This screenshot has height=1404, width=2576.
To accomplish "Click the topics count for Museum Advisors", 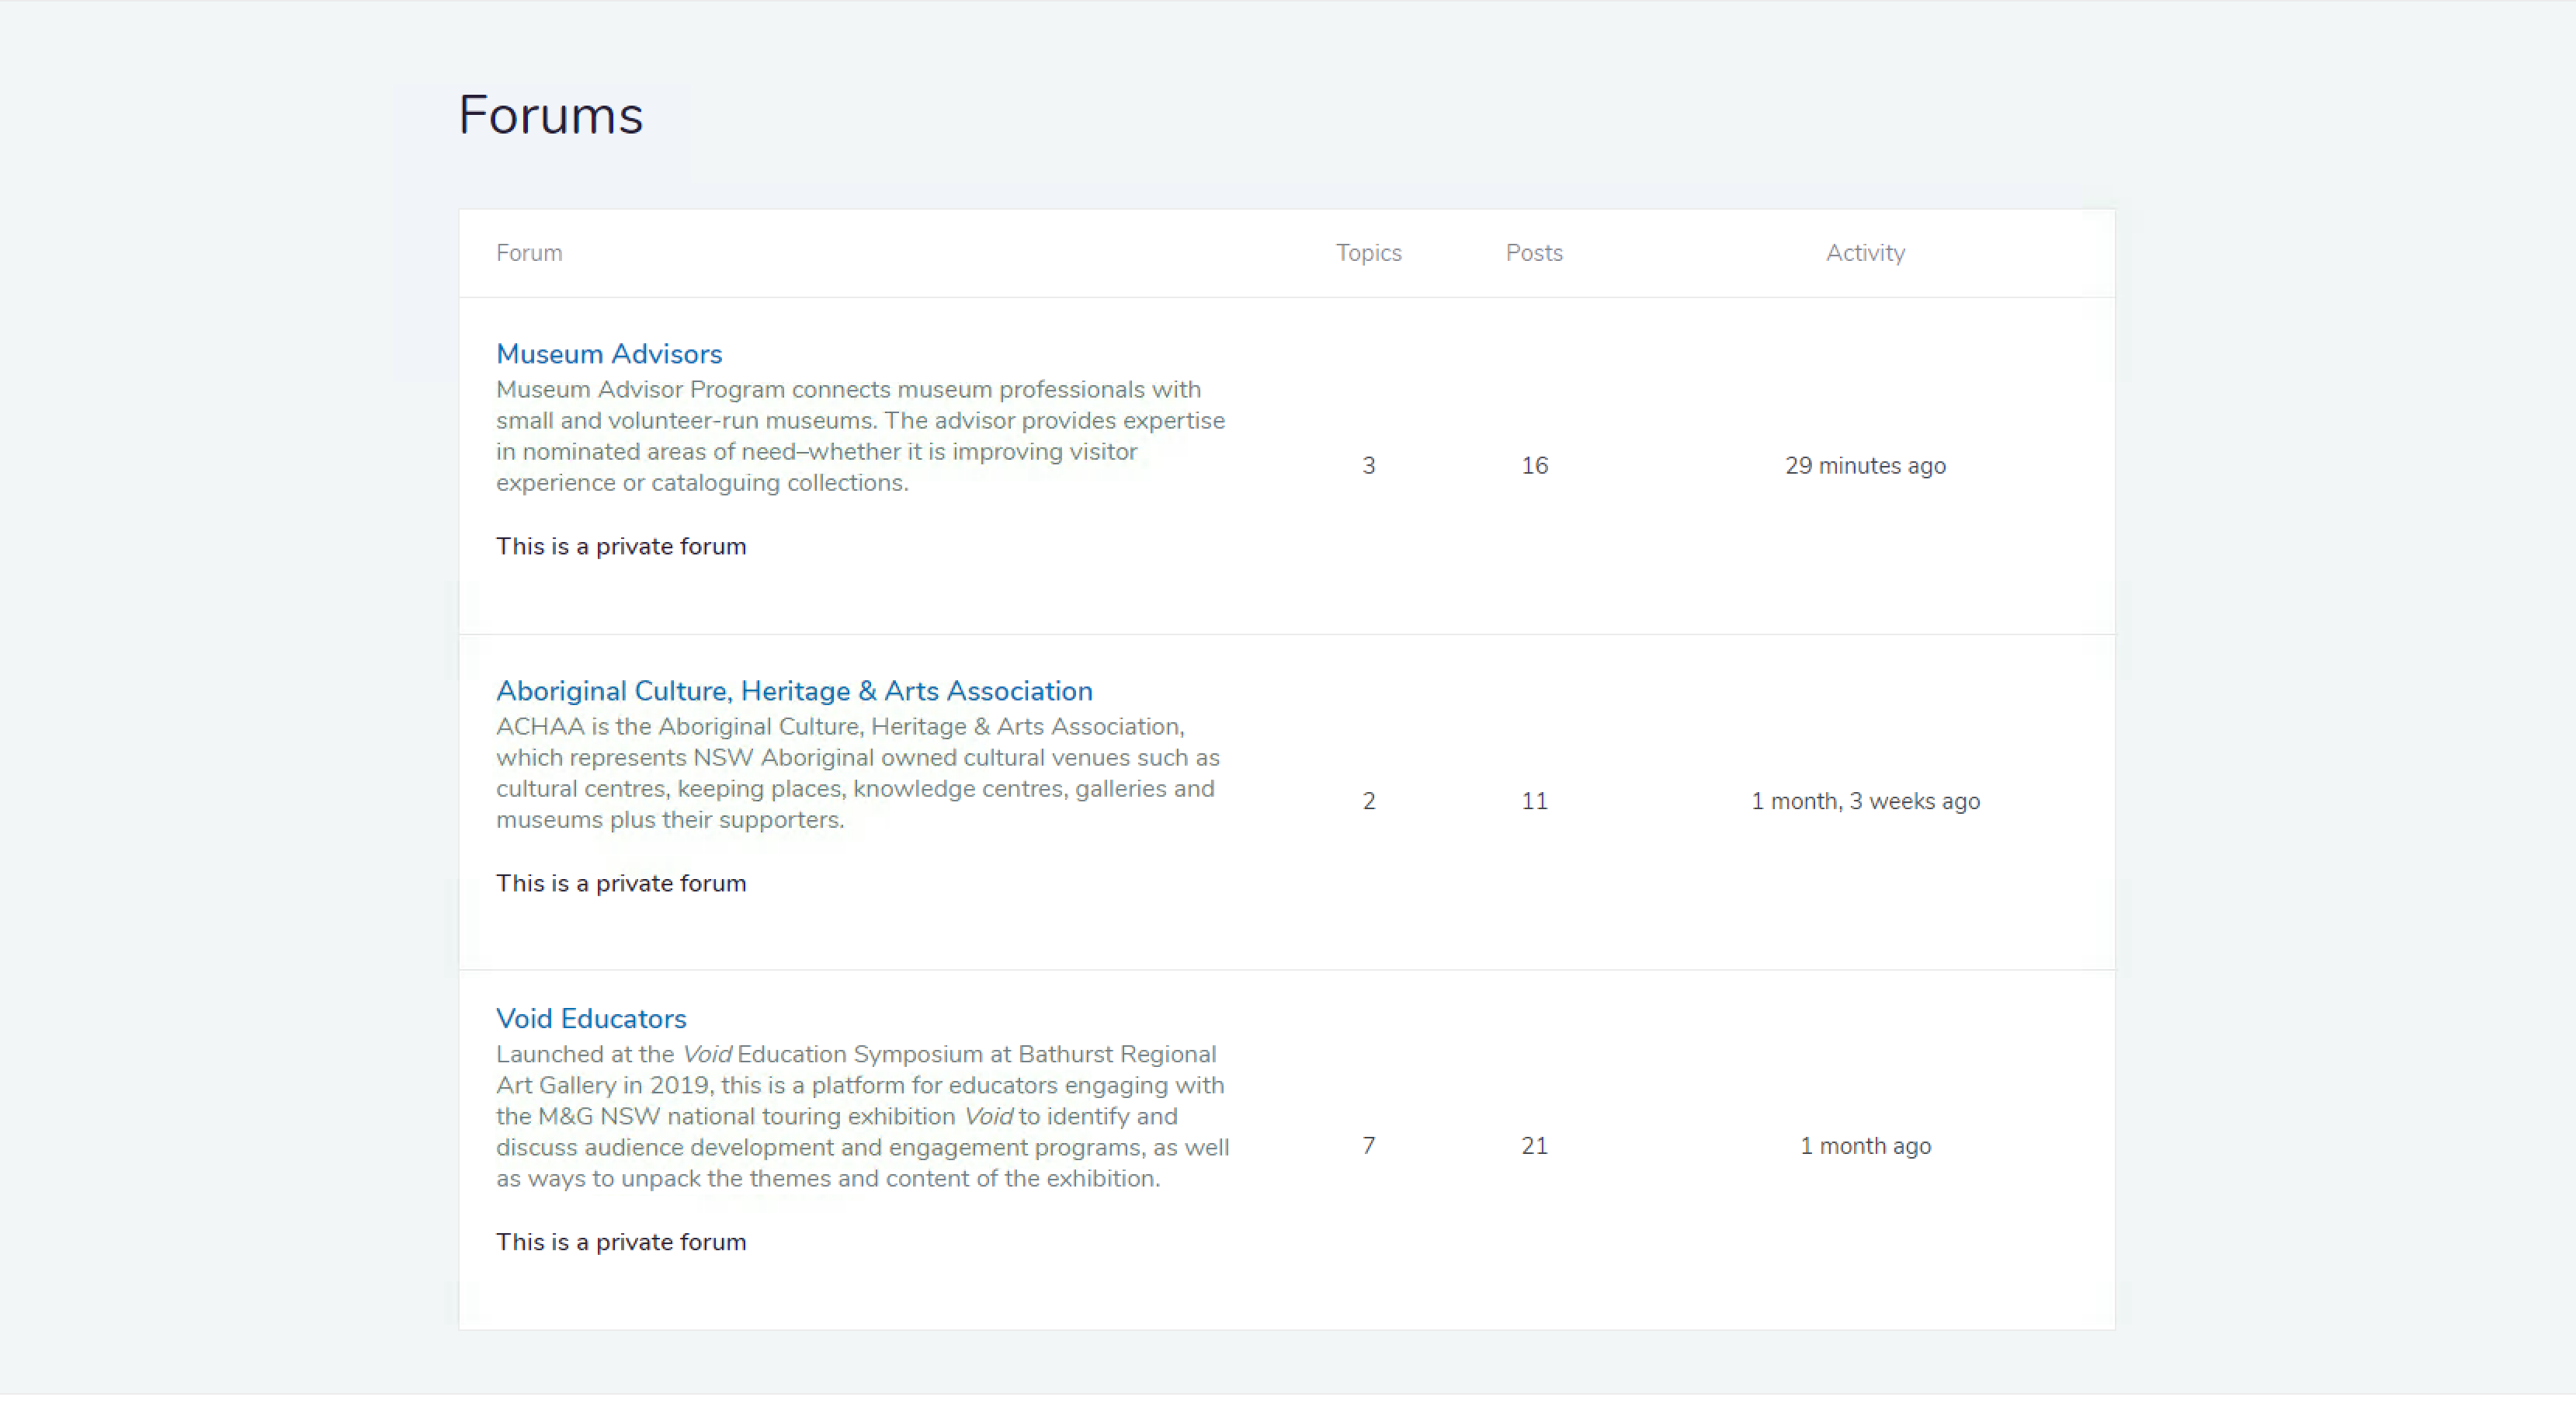I will click(1368, 465).
